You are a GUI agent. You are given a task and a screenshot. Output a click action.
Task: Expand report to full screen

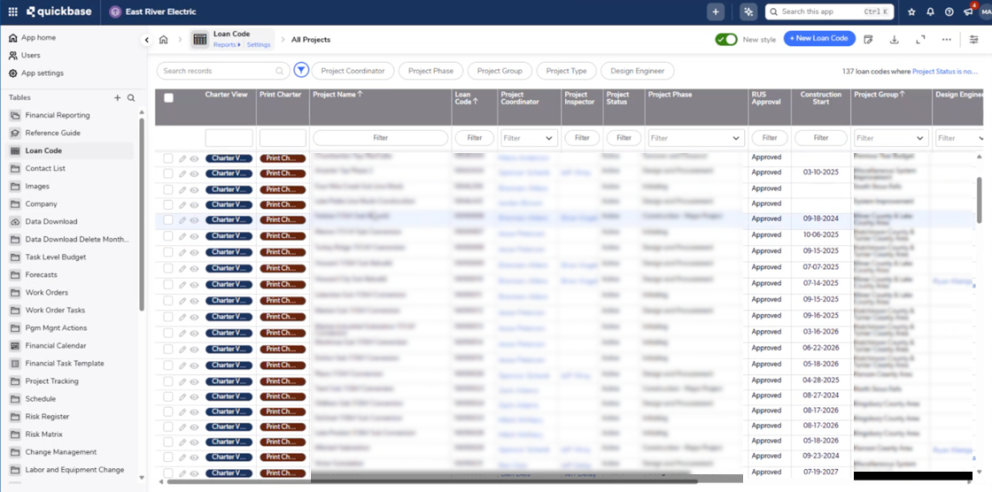point(920,40)
